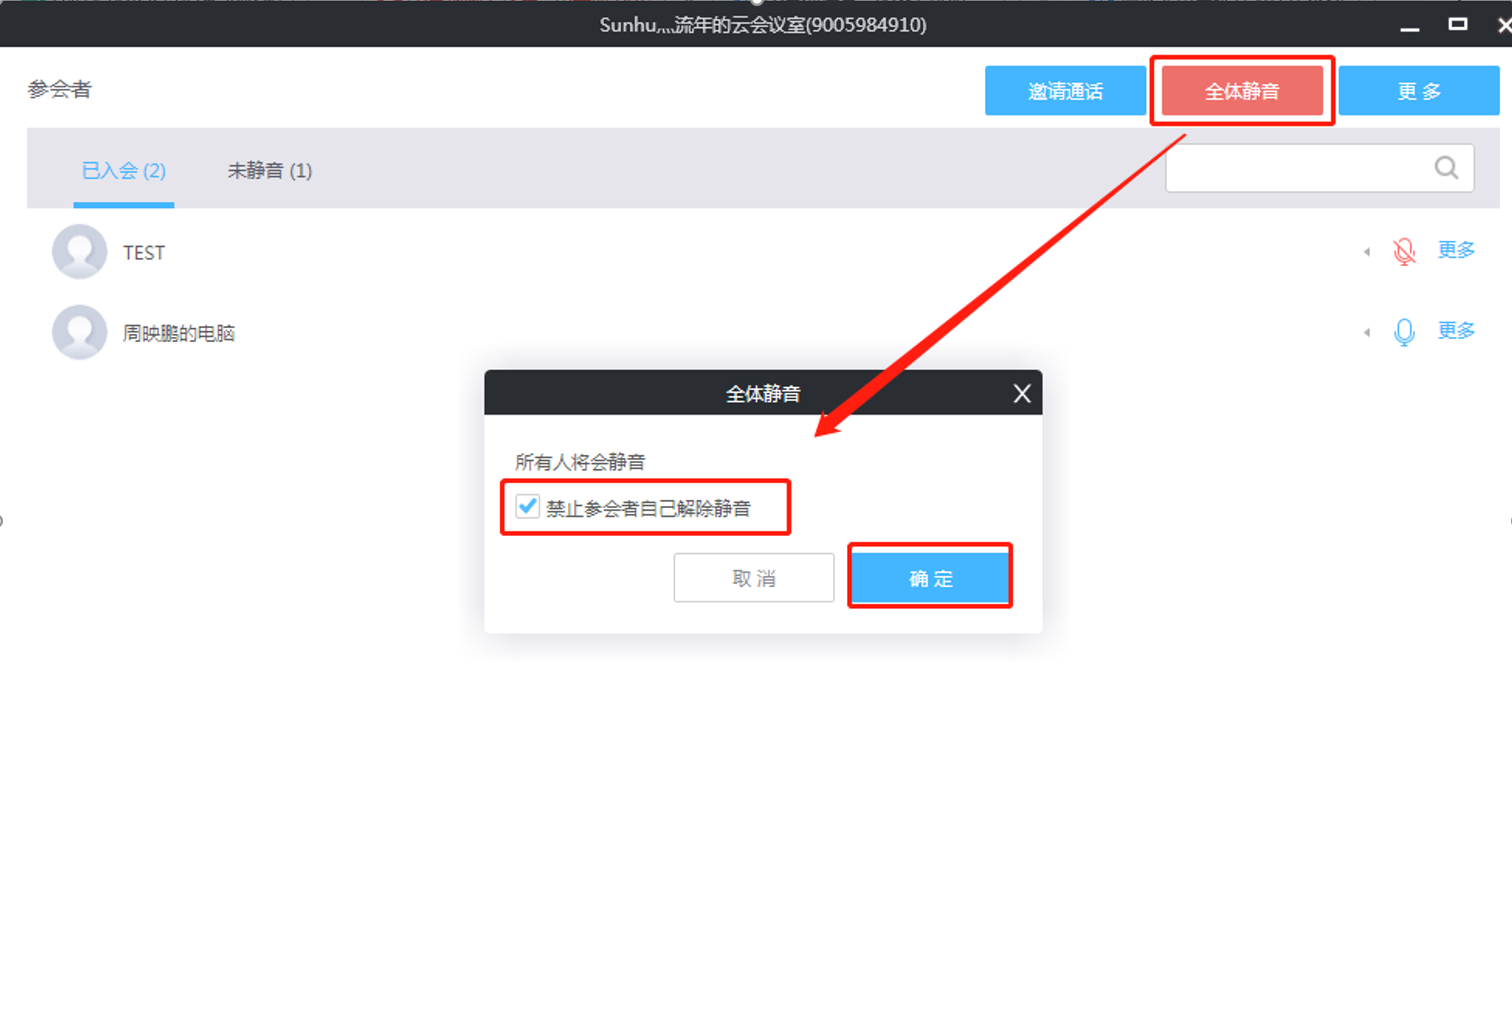Screen dimensions: 1512x1029
Task: Open 更多 options for TEST
Action: (1456, 250)
